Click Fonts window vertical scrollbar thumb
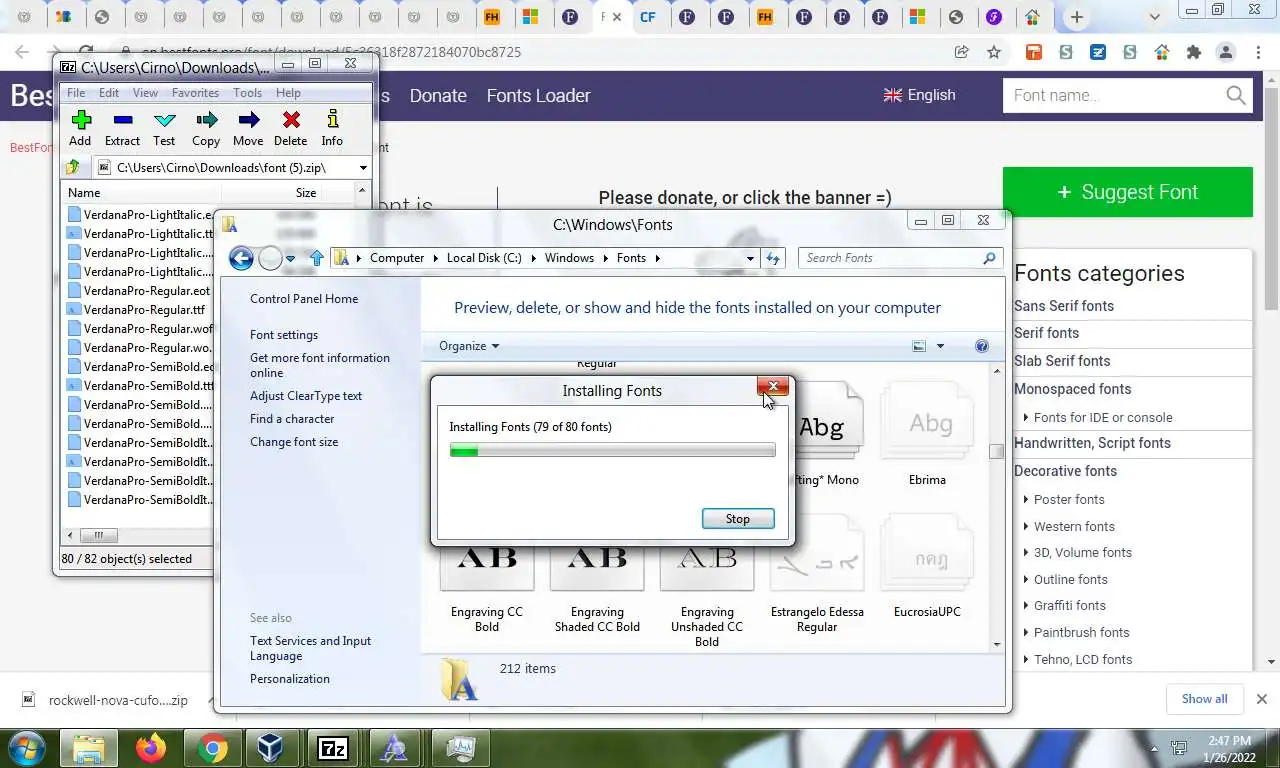 pos(996,451)
